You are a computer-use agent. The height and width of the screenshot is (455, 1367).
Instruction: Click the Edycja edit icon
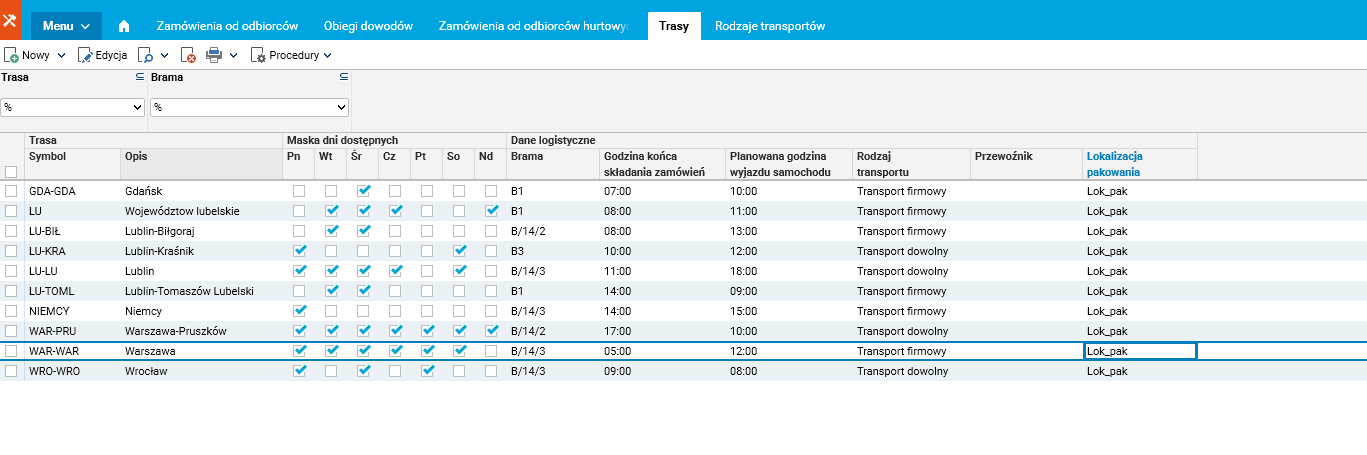pyautogui.click(x=85, y=56)
